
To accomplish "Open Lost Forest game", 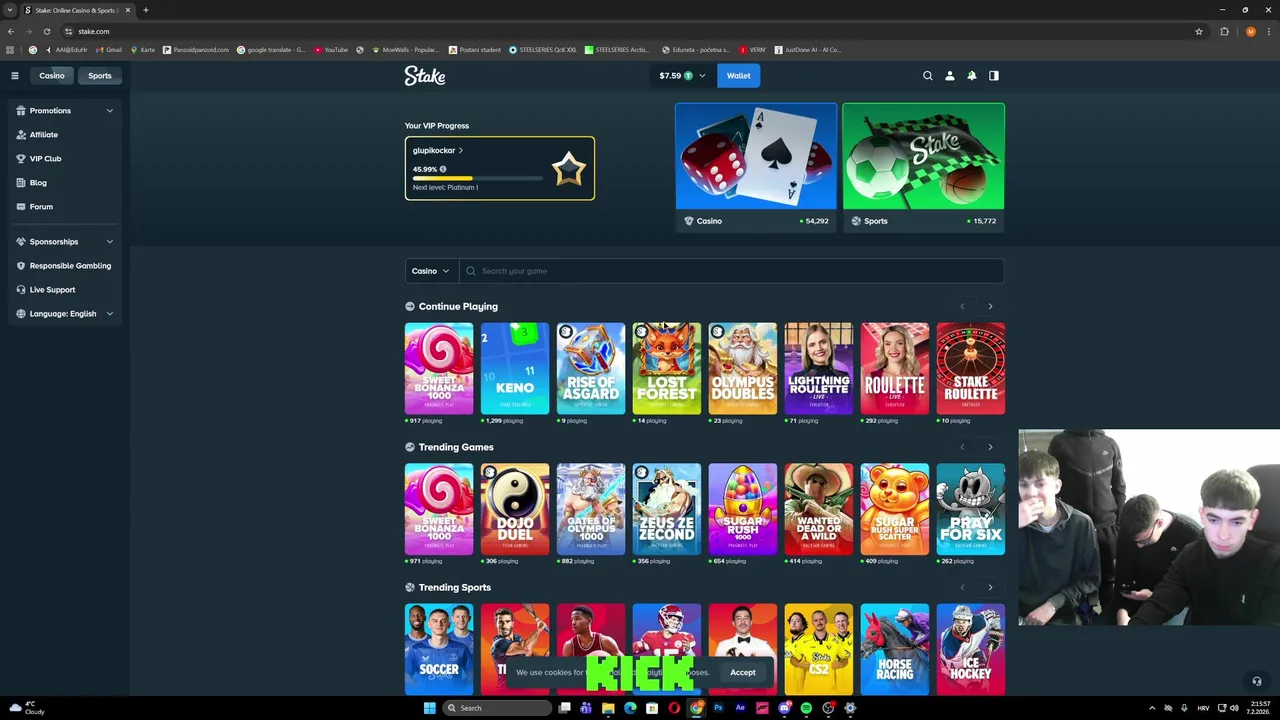I will pos(667,368).
